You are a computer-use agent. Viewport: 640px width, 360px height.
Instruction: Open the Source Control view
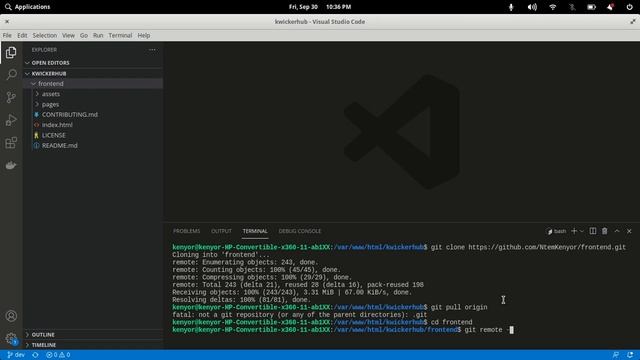[11, 97]
